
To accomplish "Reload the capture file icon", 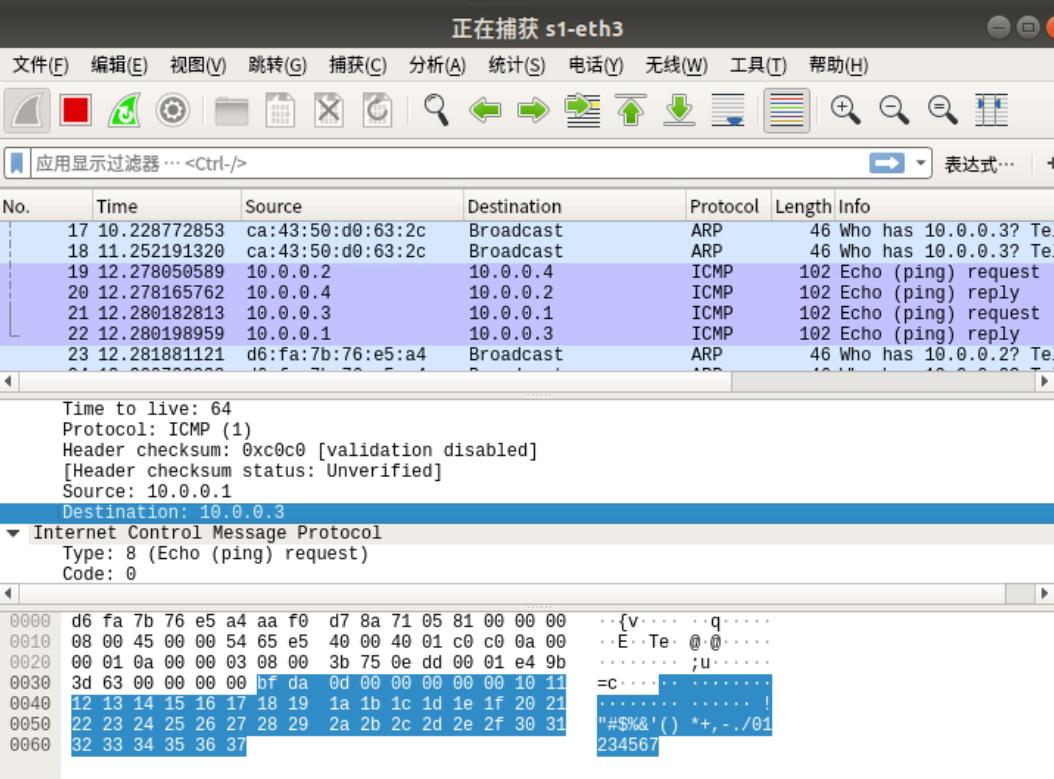I will coord(377,110).
